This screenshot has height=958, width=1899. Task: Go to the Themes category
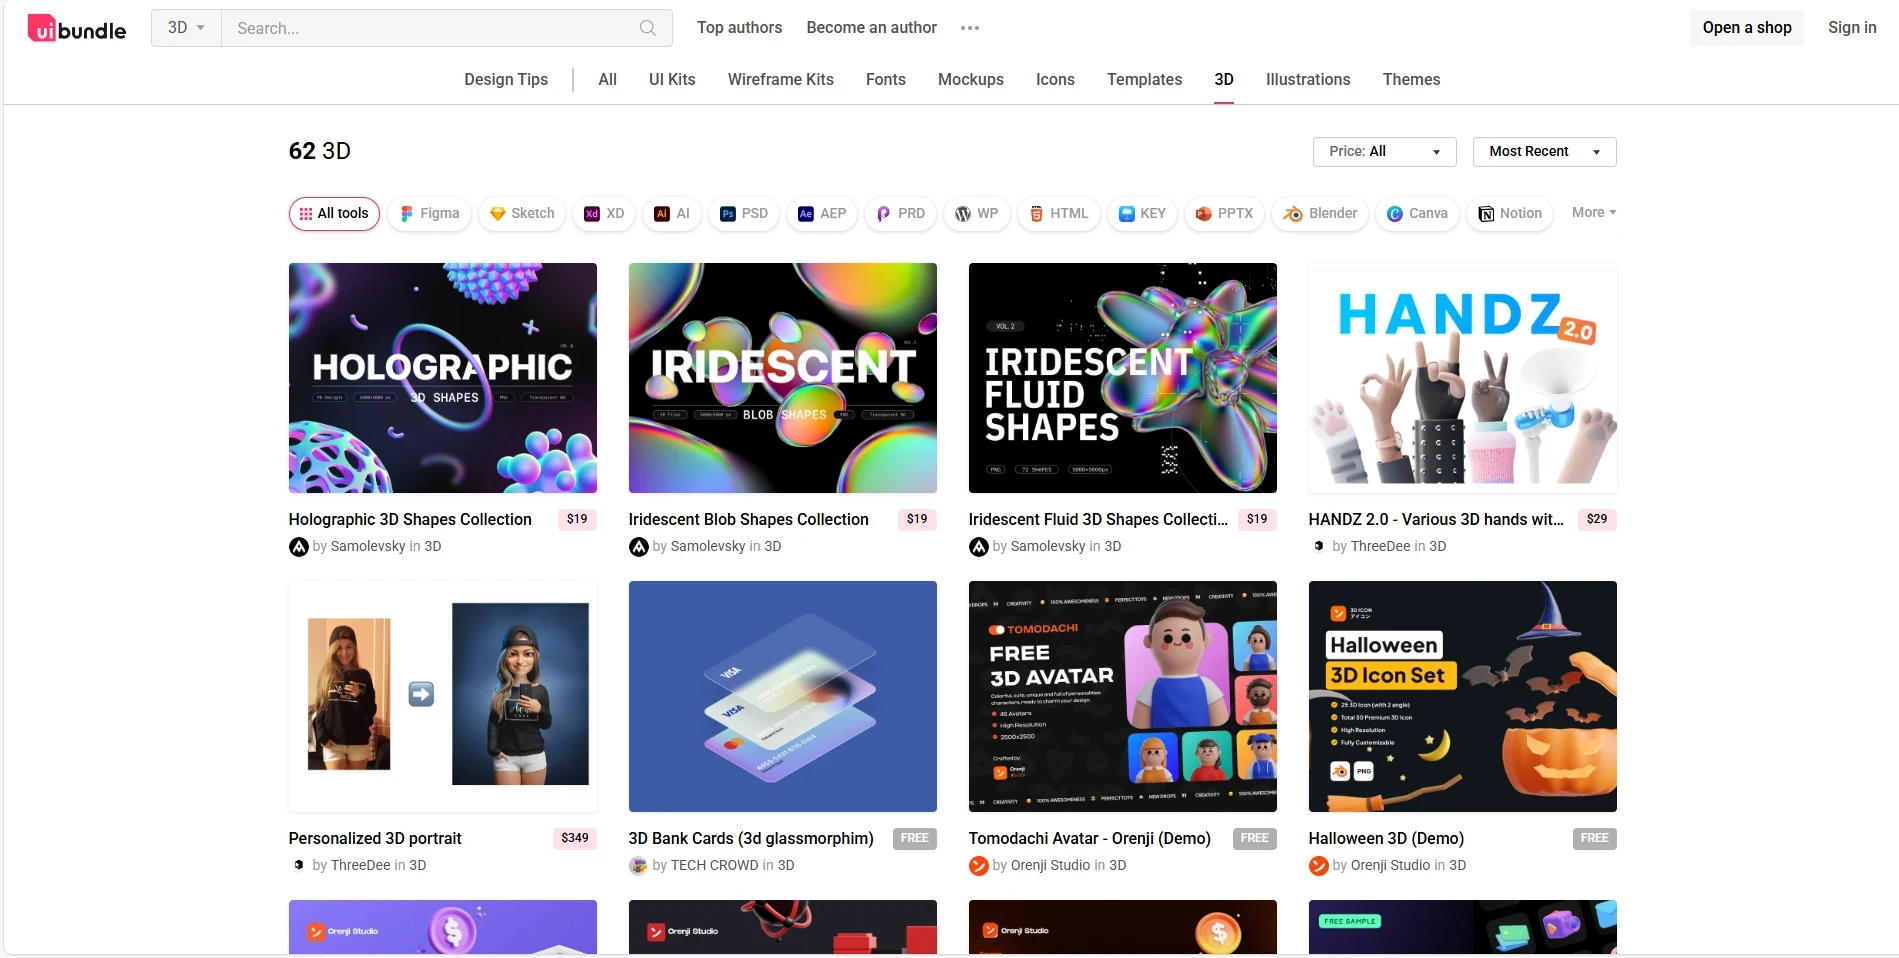pos(1411,80)
